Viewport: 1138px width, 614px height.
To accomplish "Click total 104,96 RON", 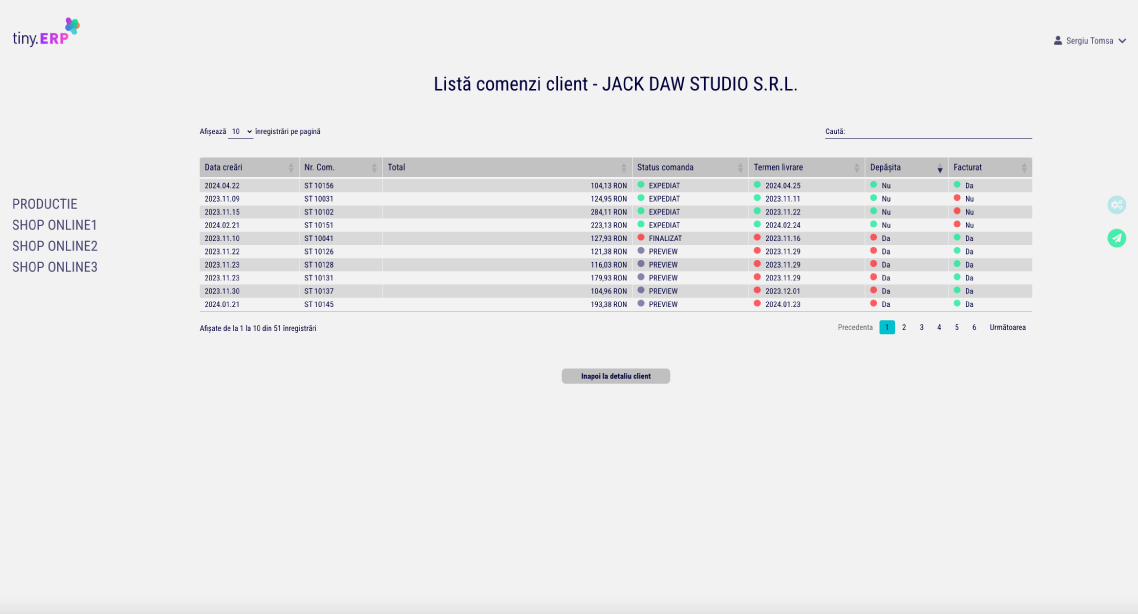I will click(x=608, y=291).
